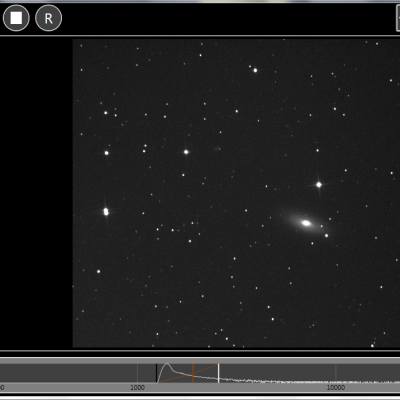Click the galaxy in the image preview
Screen dimensions: 400x400
[x=306, y=223]
